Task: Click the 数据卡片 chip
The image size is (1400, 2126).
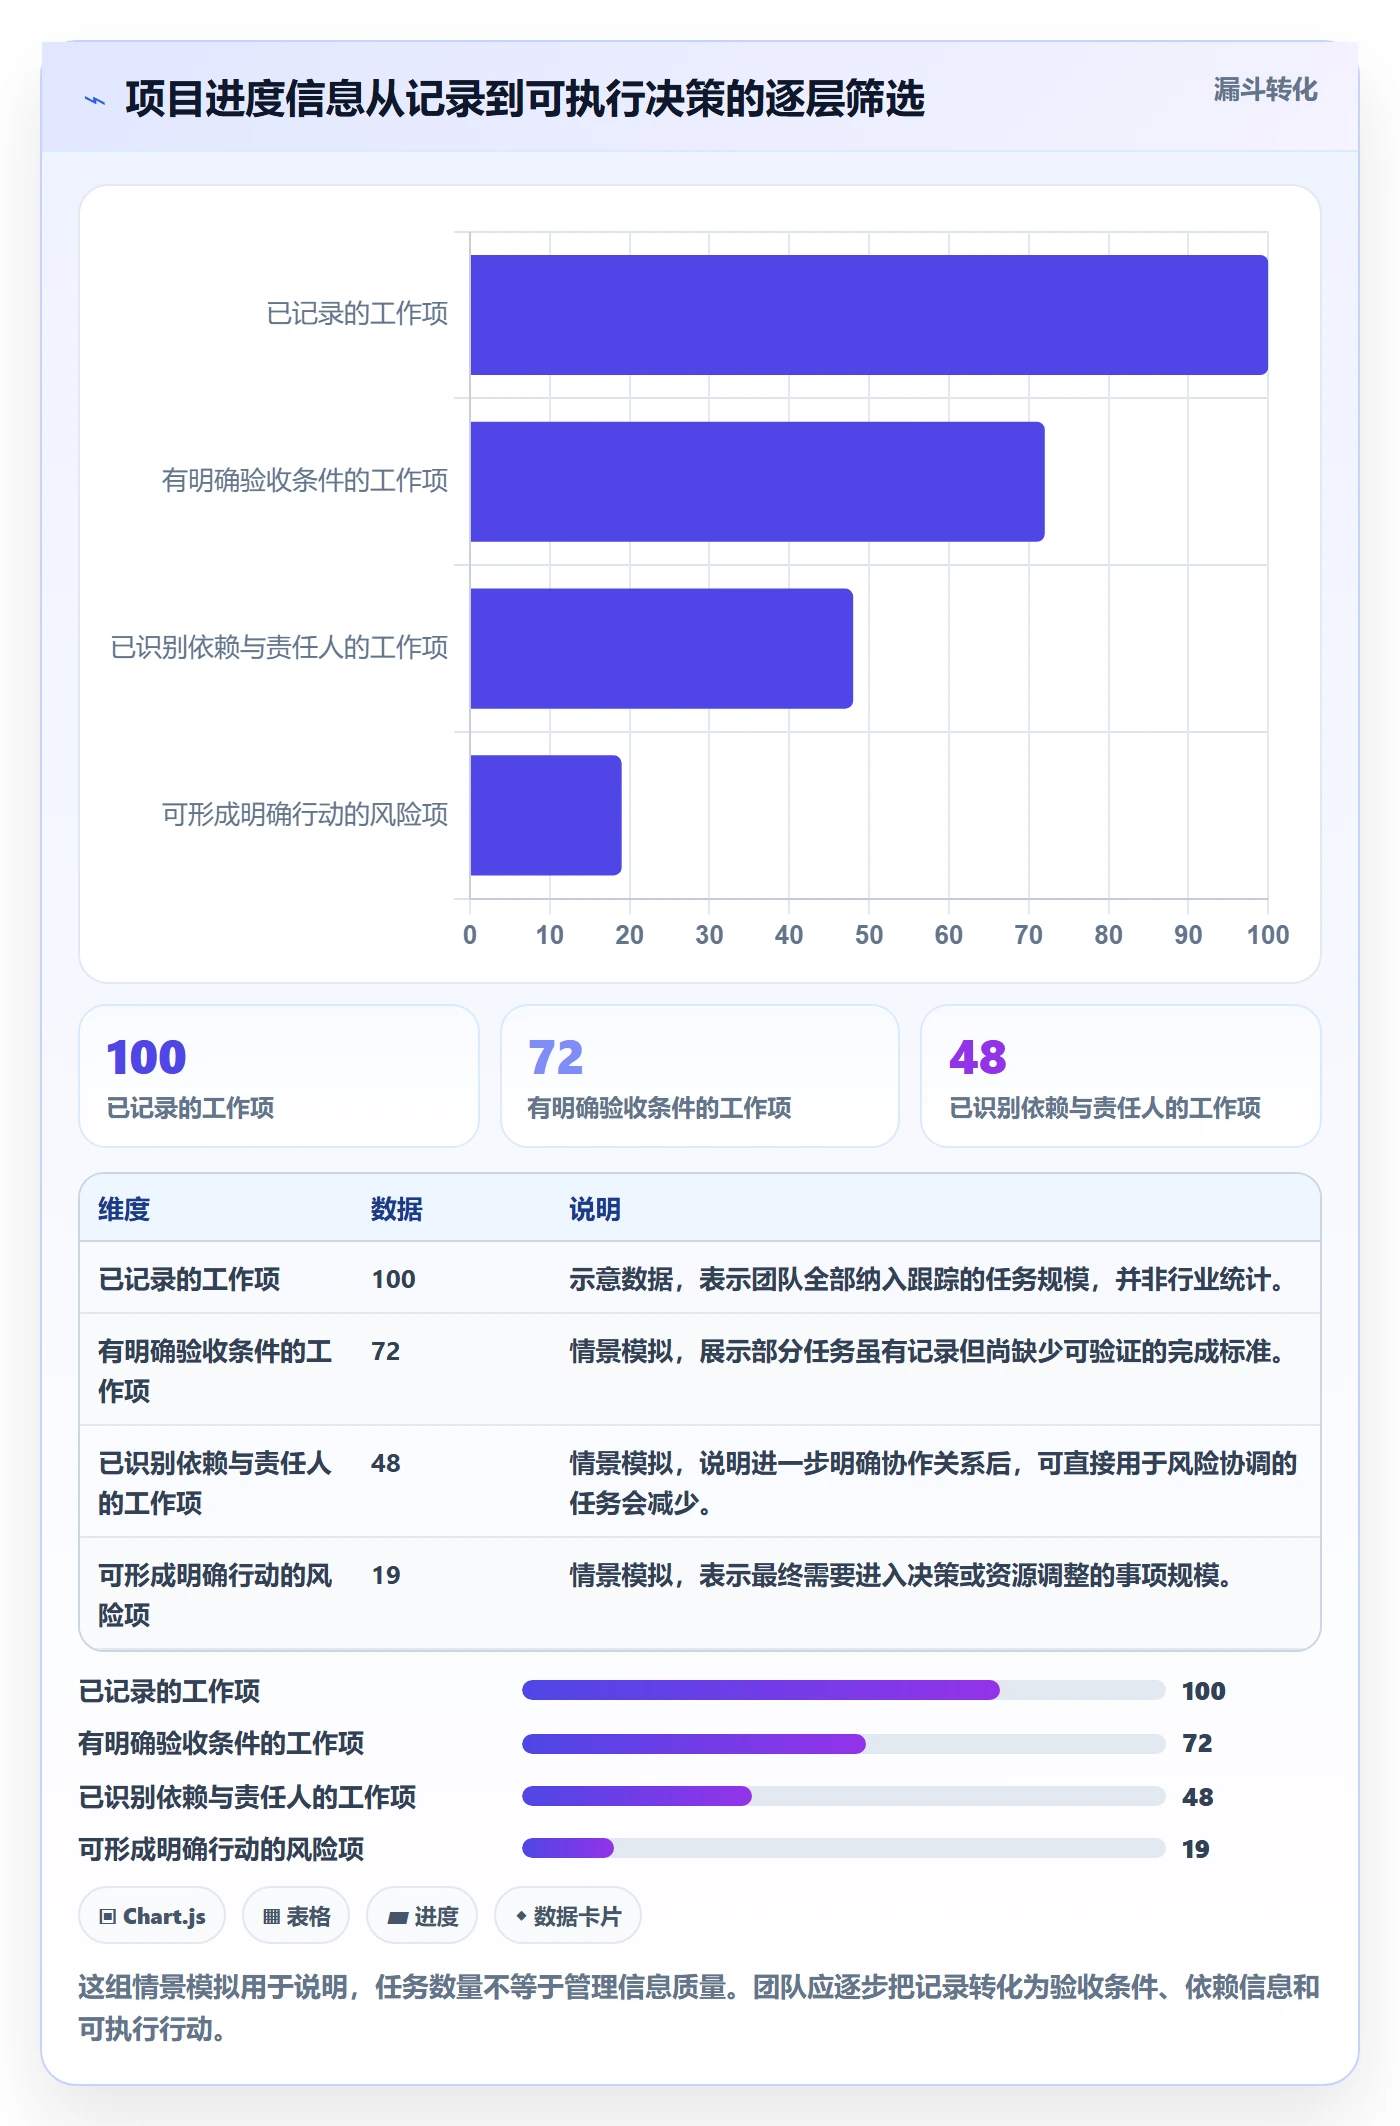Action: coord(568,1915)
